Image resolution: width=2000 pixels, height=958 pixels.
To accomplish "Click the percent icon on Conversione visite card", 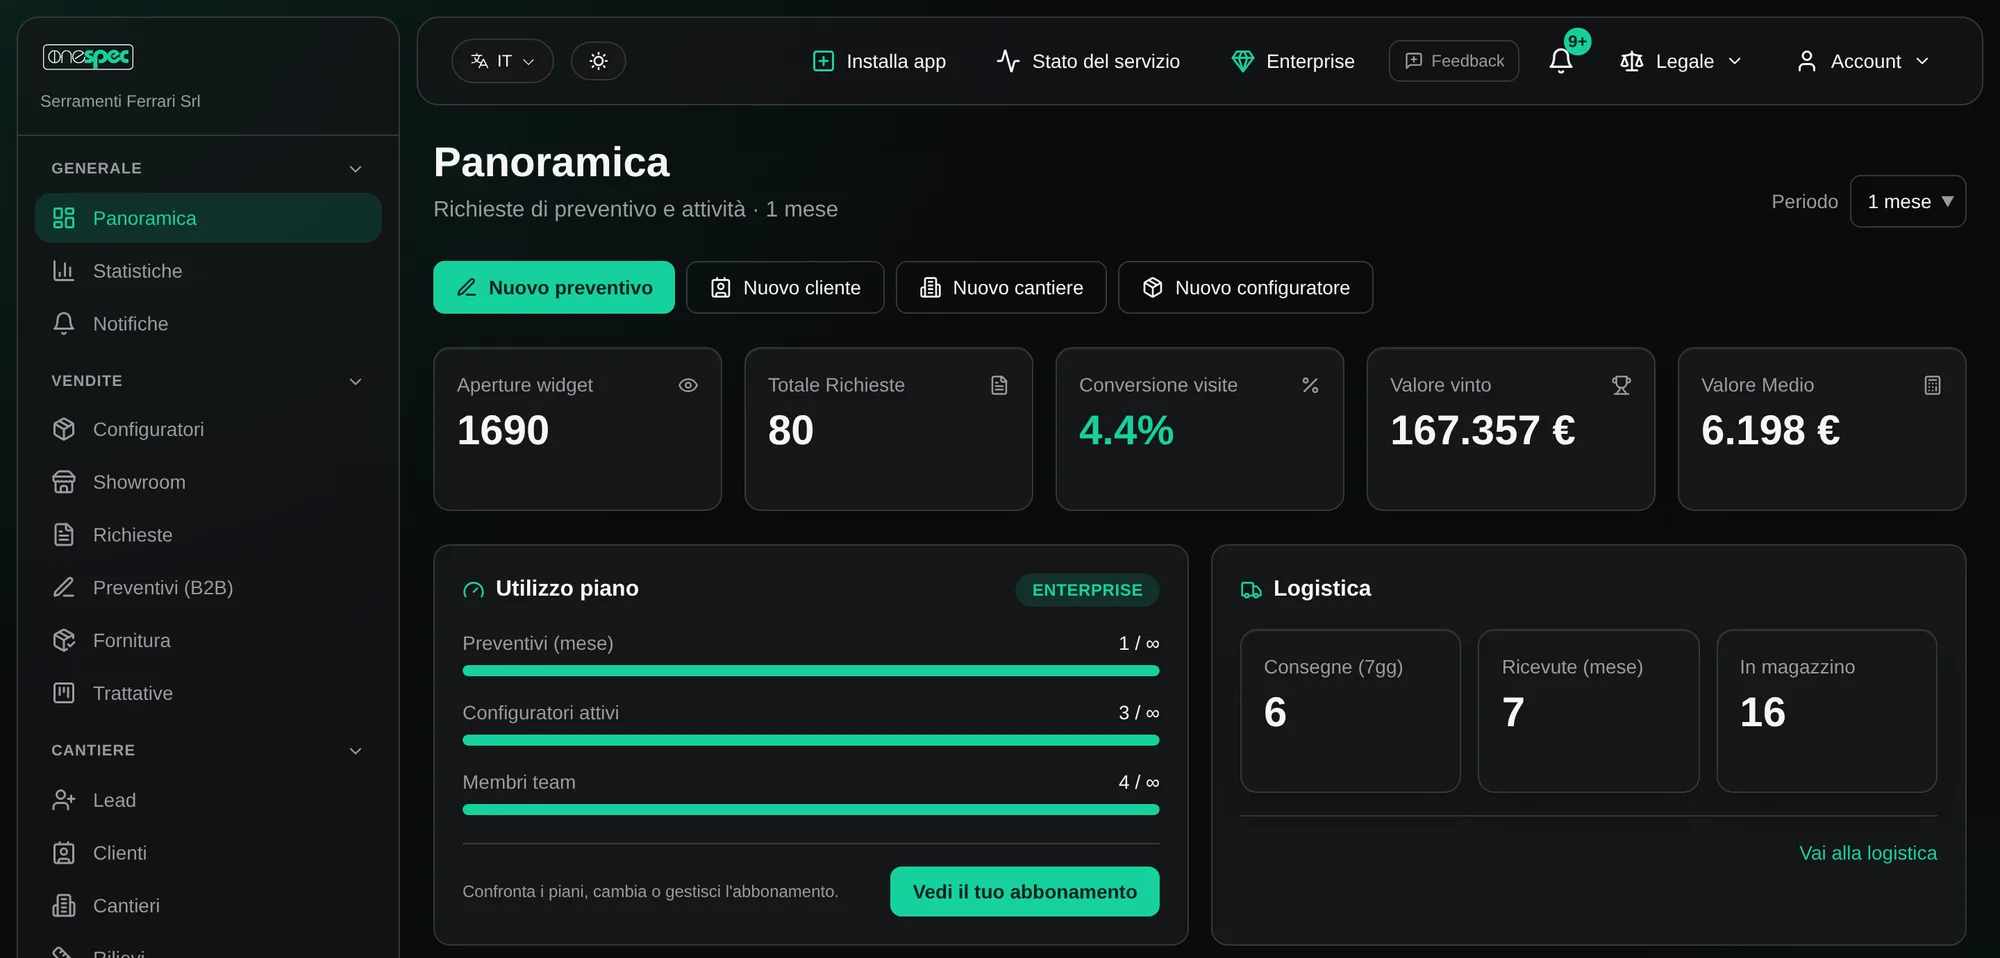I will (x=1310, y=385).
